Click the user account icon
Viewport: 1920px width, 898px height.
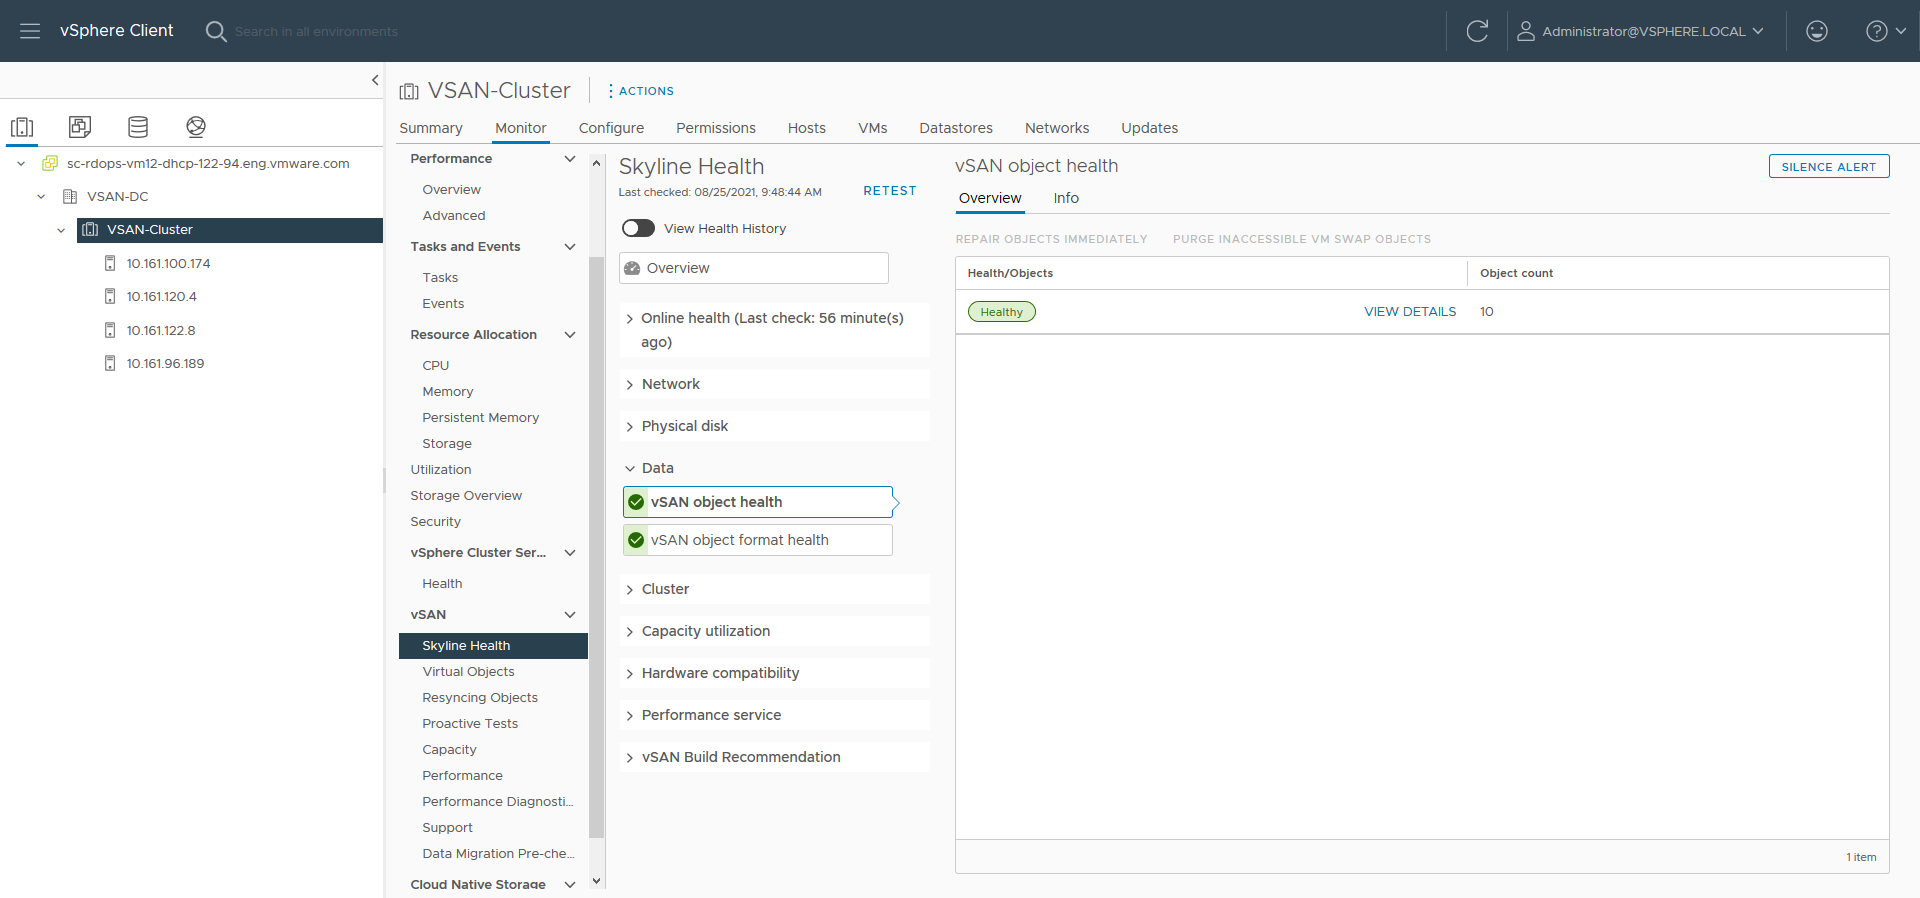click(1526, 31)
